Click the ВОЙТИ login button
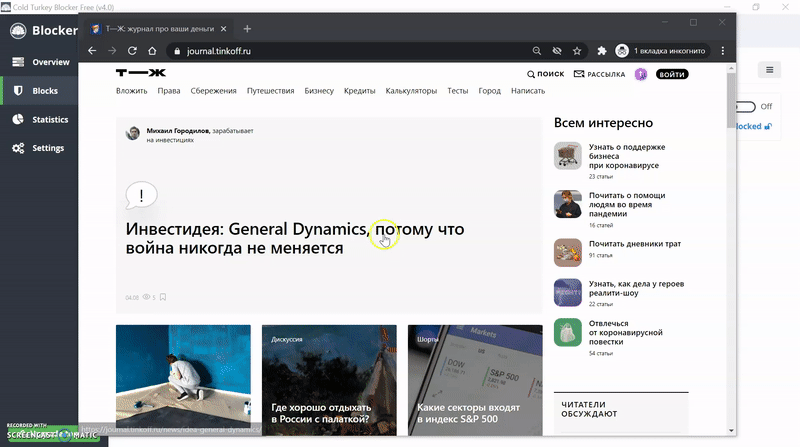 pos(672,74)
